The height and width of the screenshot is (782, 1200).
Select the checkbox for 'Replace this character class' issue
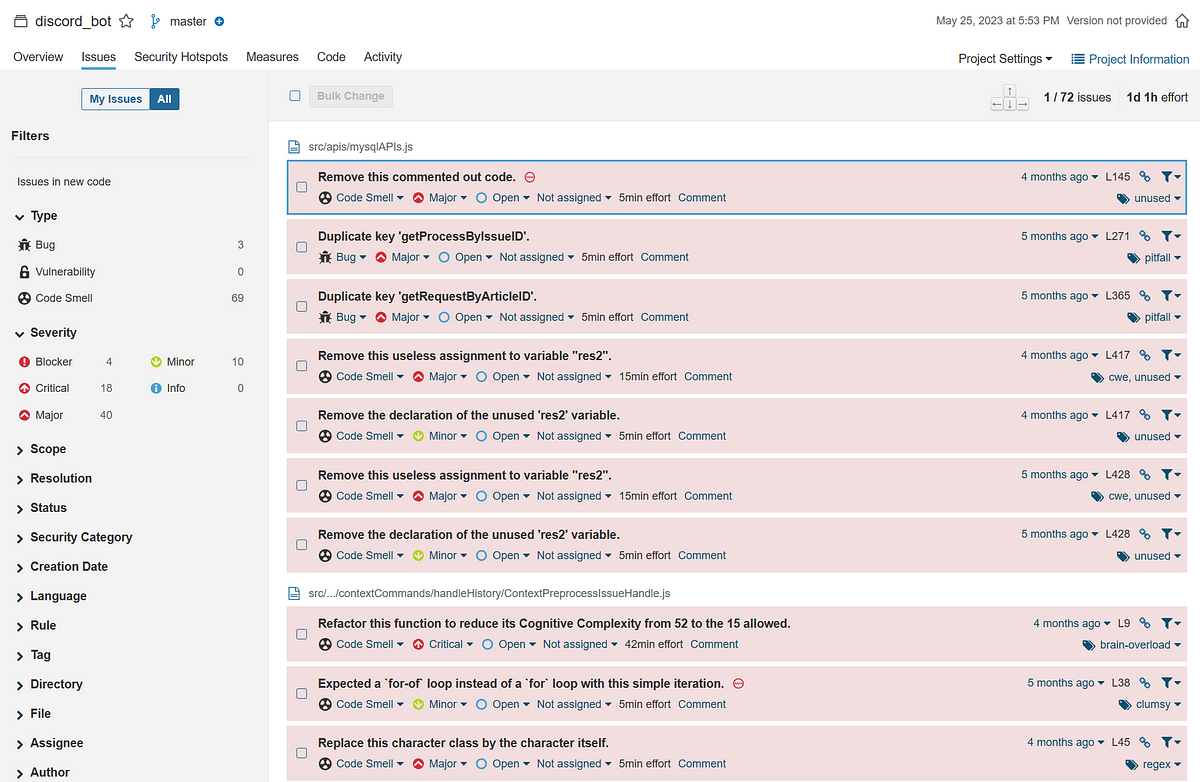click(x=302, y=753)
